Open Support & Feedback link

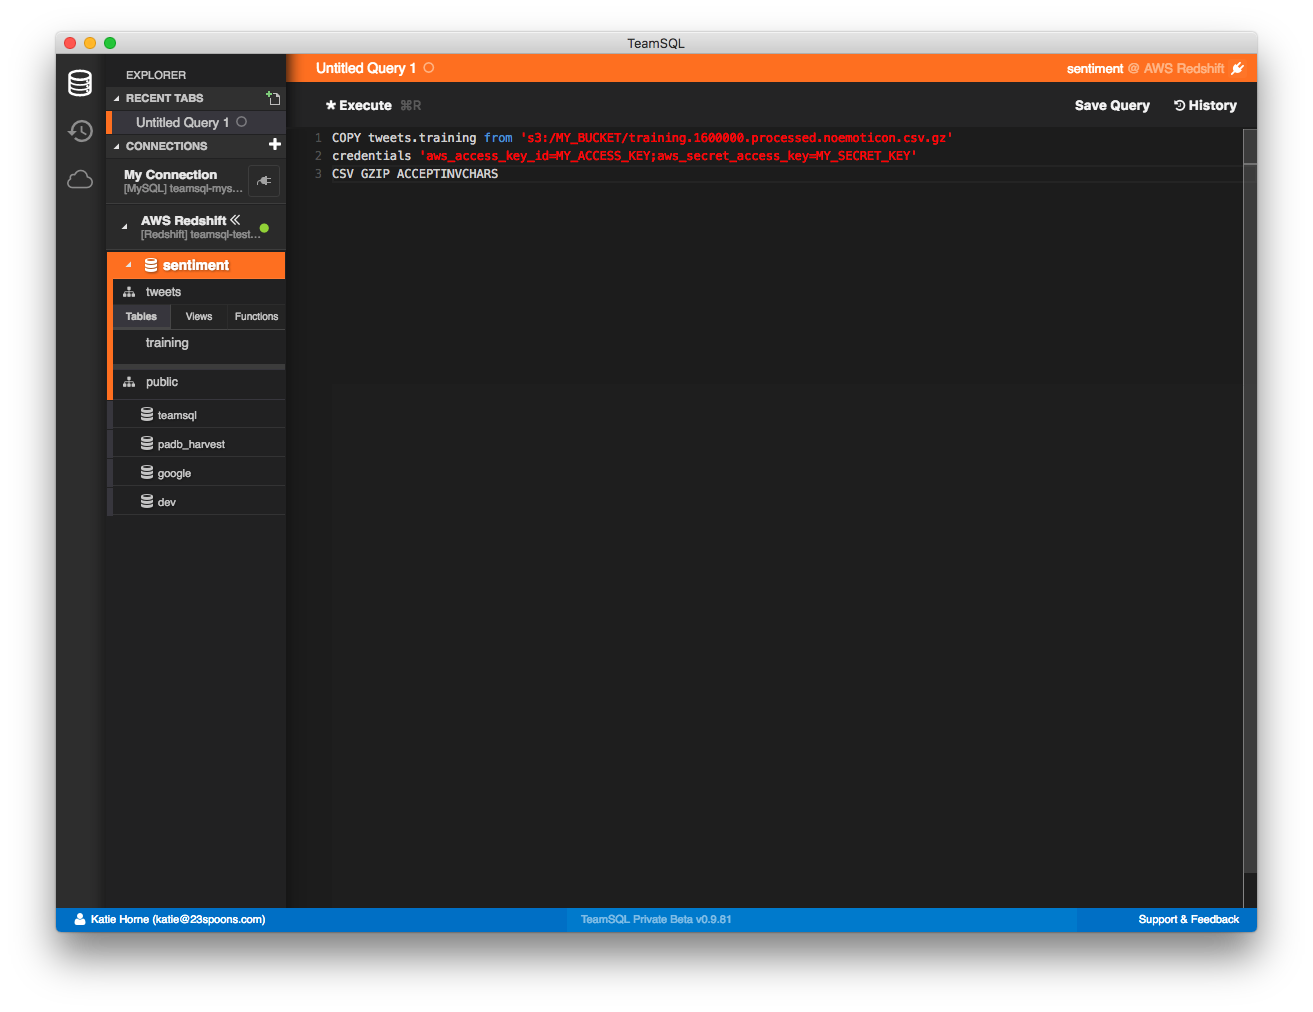(x=1188, y=919)
